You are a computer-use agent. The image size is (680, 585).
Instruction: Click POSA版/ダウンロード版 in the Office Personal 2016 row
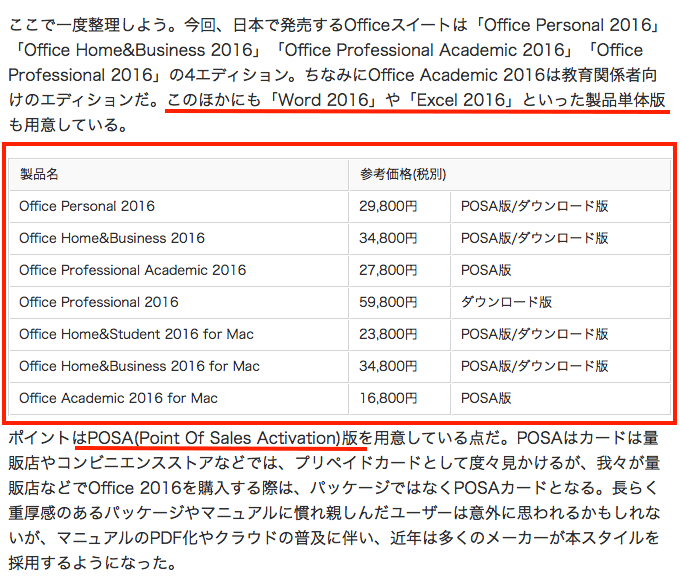coord(561,206)
